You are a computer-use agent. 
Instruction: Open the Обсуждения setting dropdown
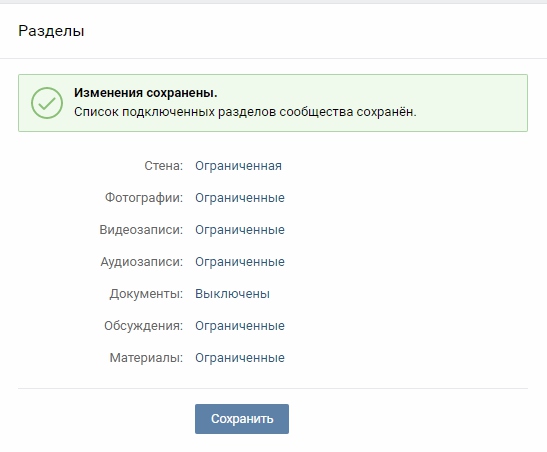tap(240, 326)
